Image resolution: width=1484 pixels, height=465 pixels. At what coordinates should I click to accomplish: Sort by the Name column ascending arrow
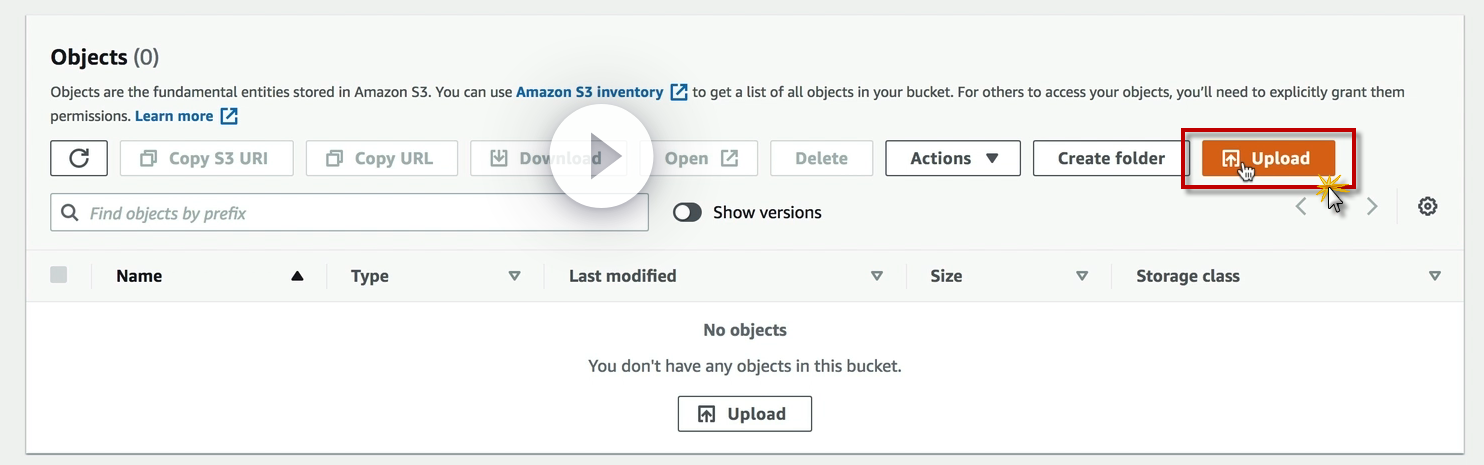297,276
